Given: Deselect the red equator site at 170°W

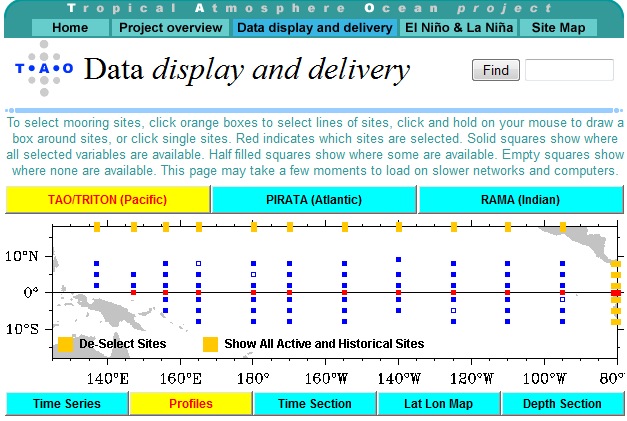Looking at the screenshot, I should (290, 293).
